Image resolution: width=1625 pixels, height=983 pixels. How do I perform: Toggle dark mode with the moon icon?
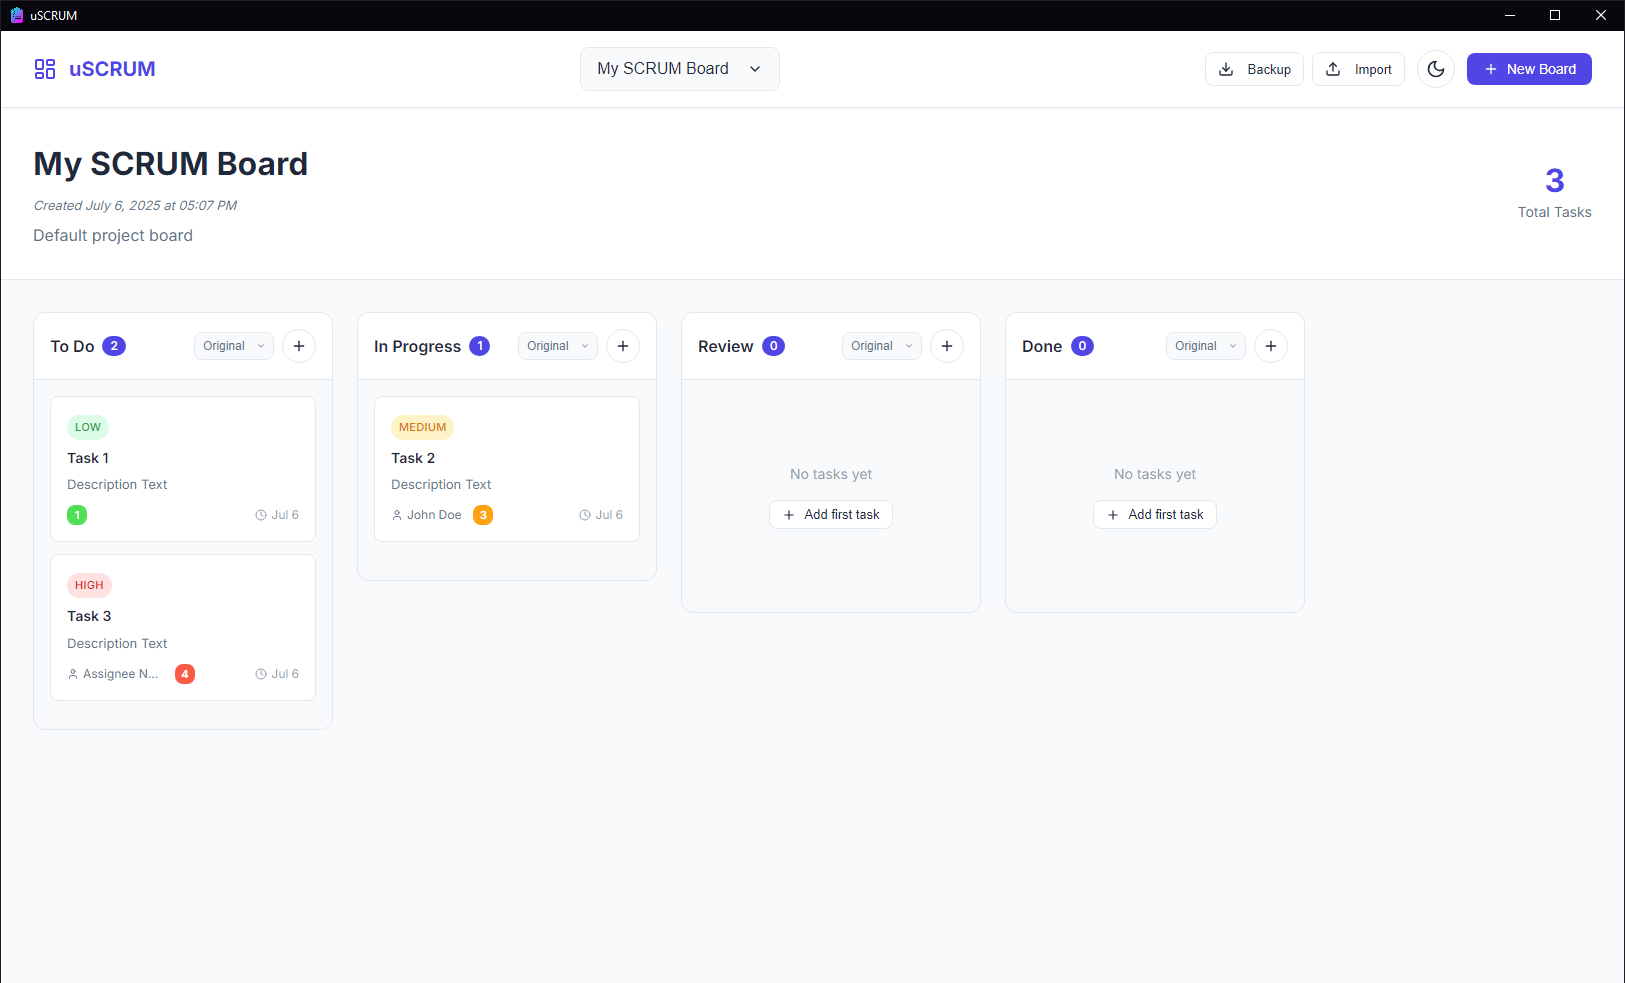(1436, 69)
